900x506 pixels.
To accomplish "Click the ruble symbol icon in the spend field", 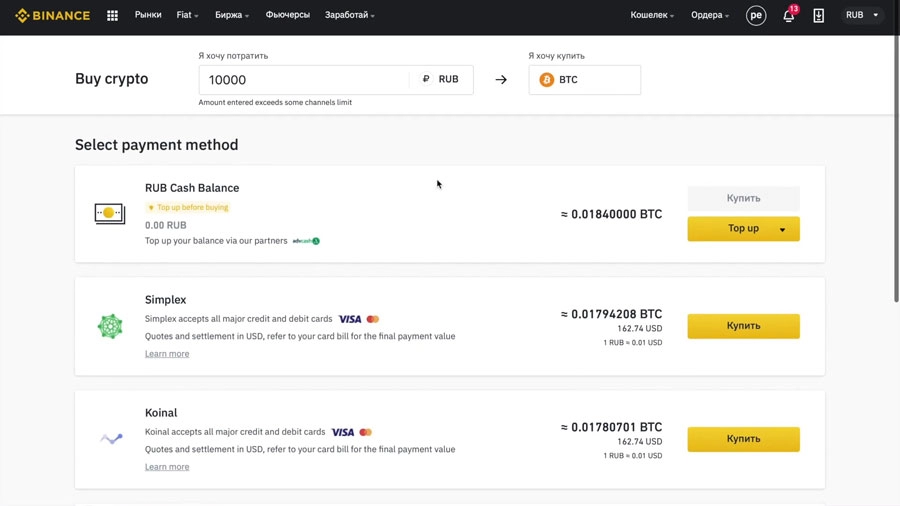I will tap(426, 79).
